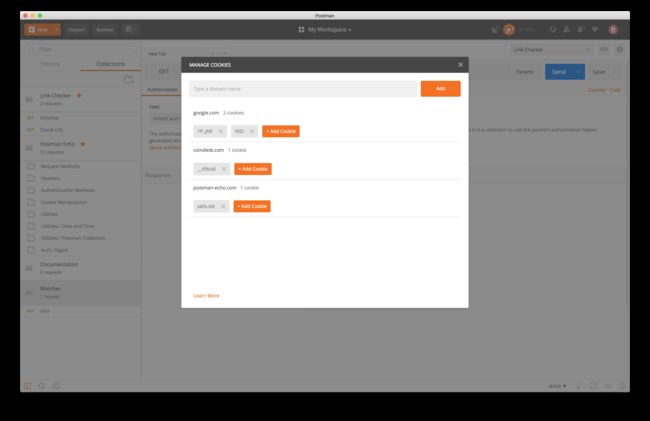Open the user avatar menu
The width and height of the screenshot is (650, 421).
coord(613,29)
